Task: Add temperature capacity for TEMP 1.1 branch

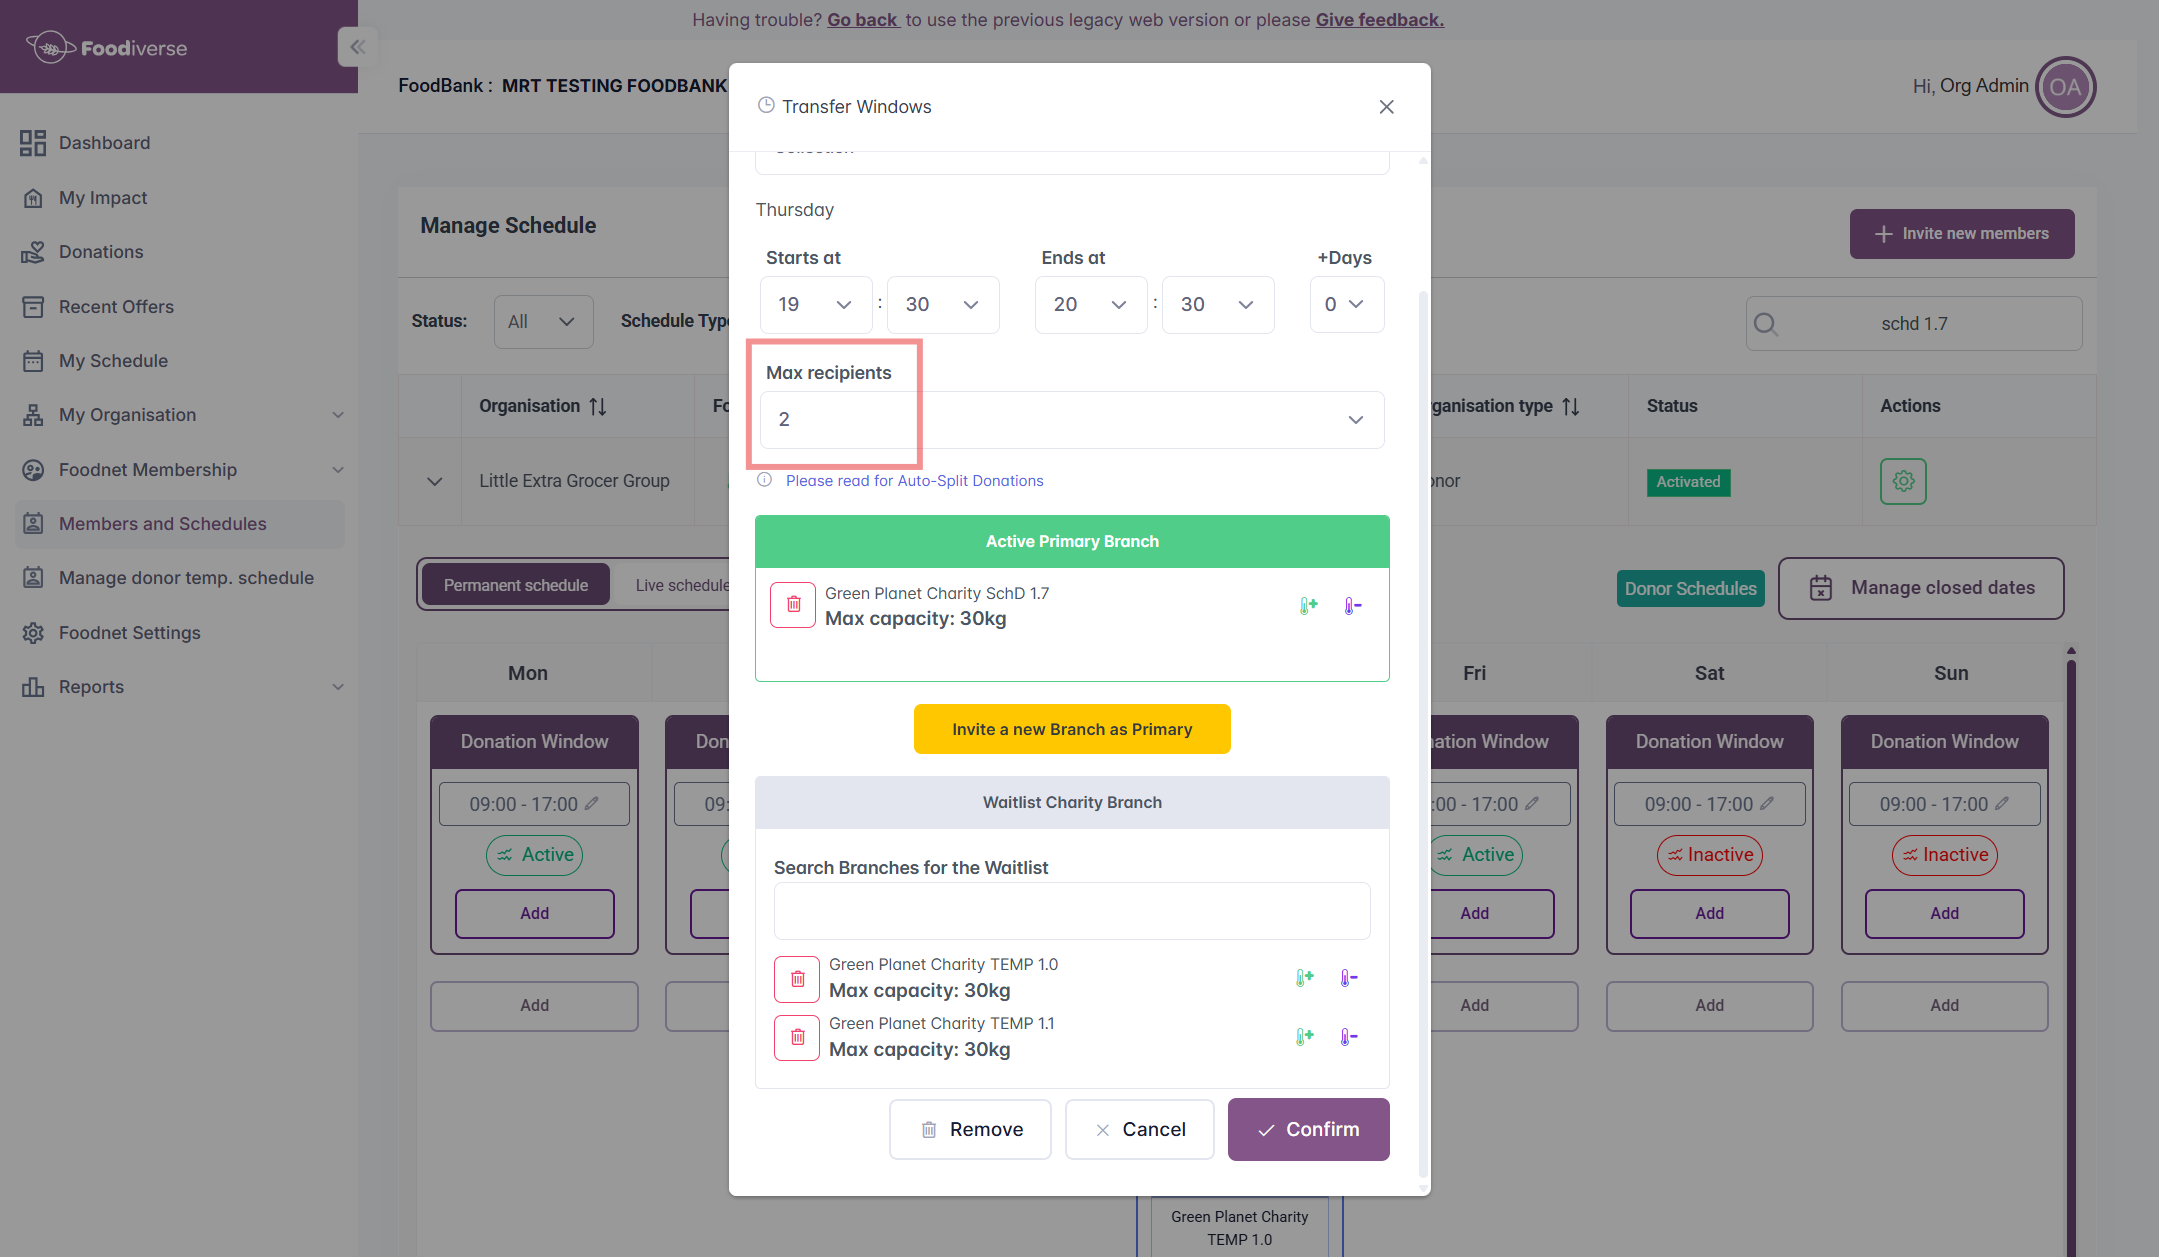Action: (1304, 1037)
